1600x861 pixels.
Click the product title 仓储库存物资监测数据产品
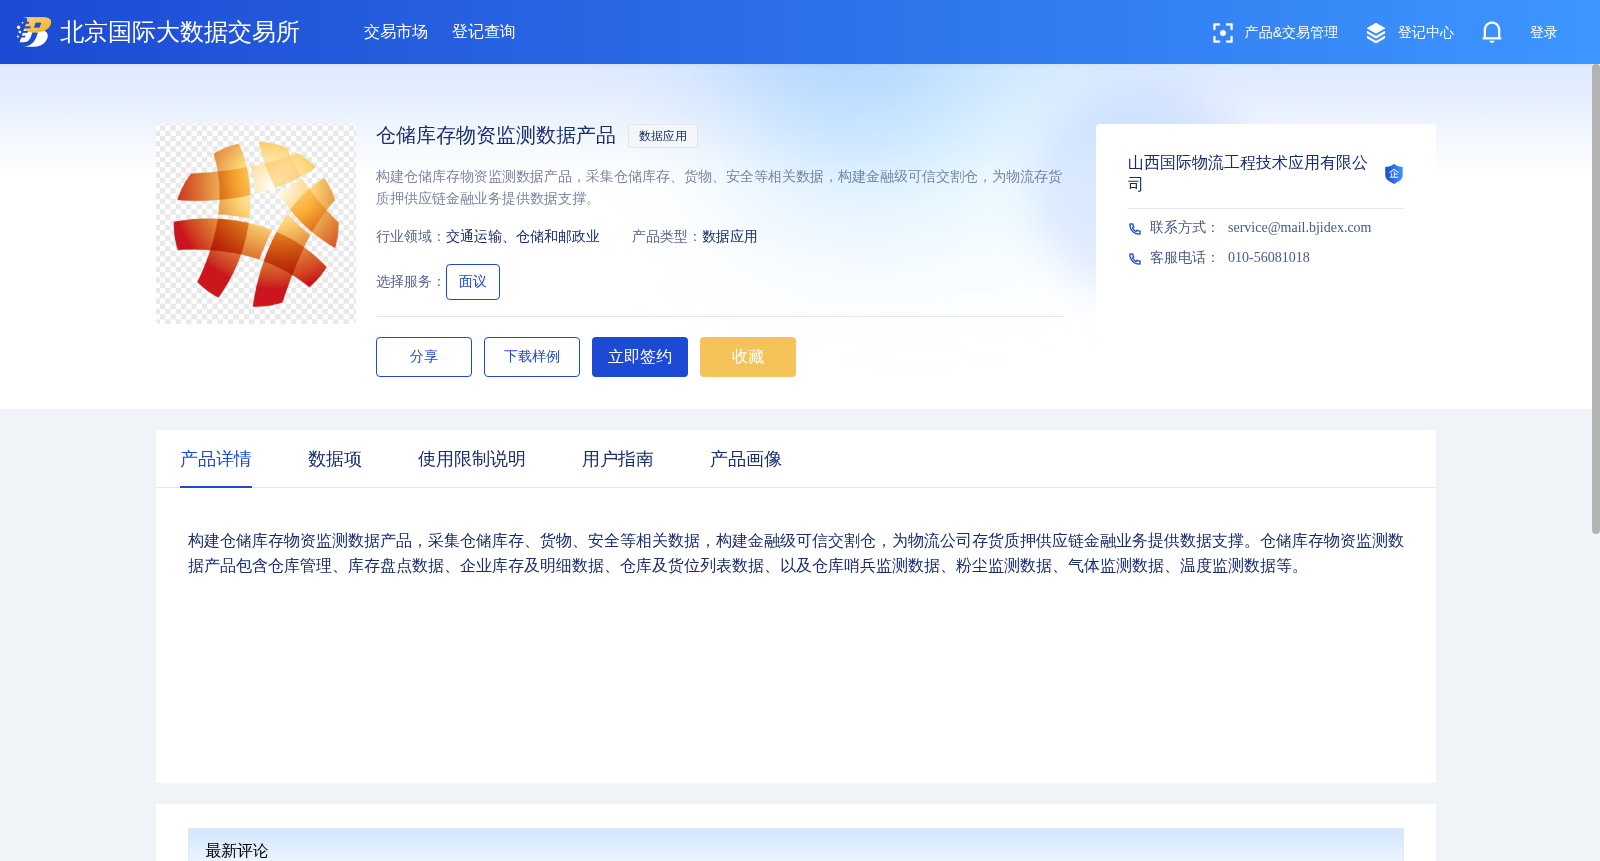point(496,136)
